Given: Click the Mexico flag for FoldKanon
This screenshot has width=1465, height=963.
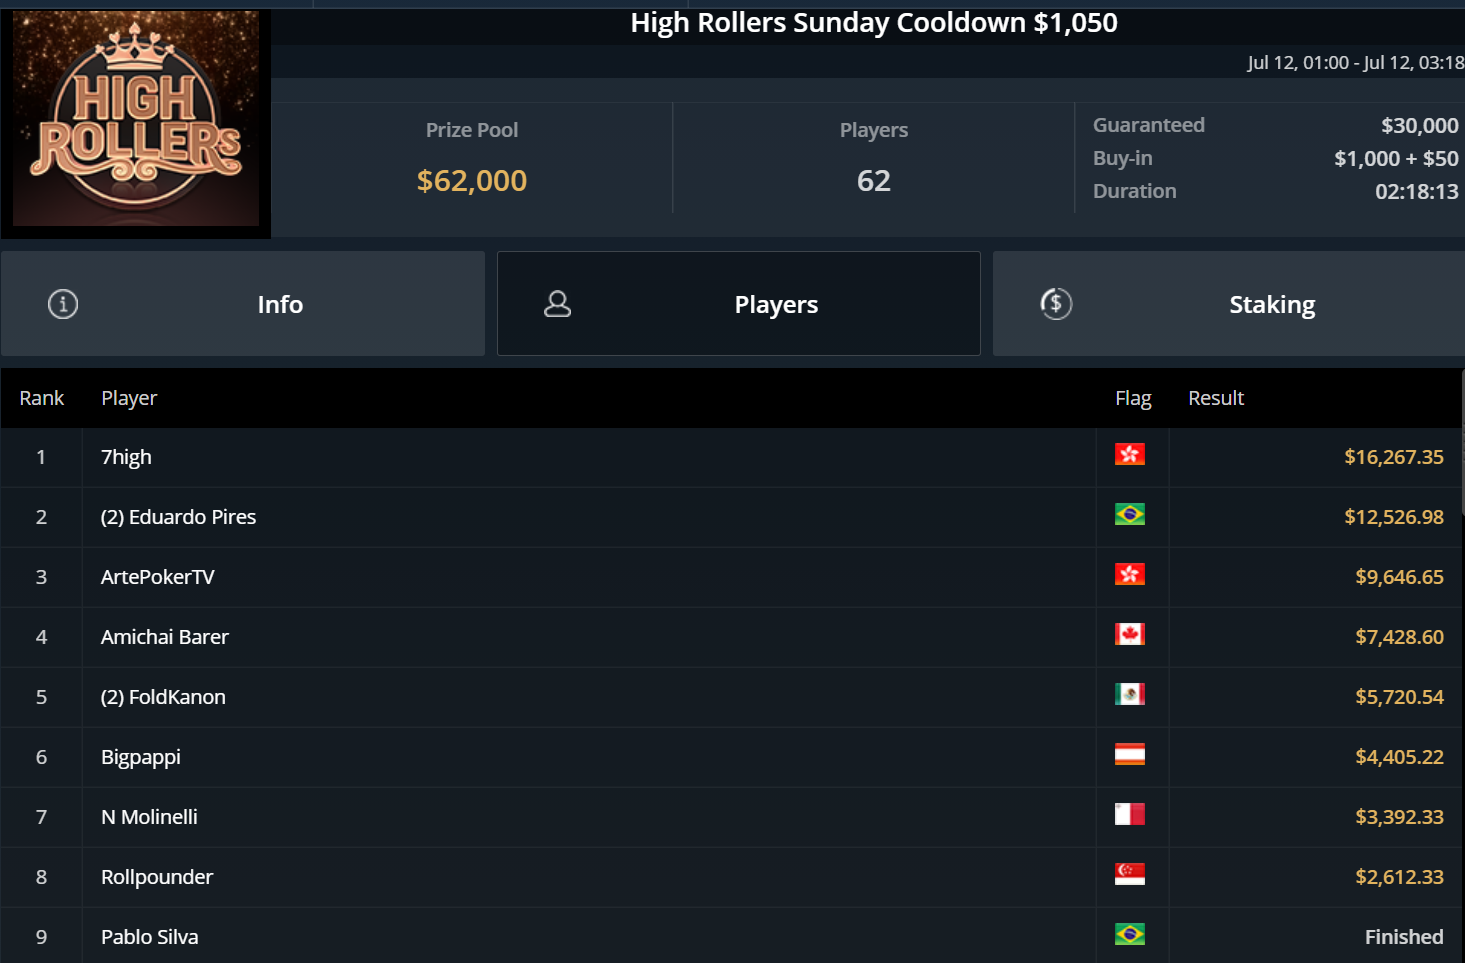Looking at the screenshot, I should 1129,695.
